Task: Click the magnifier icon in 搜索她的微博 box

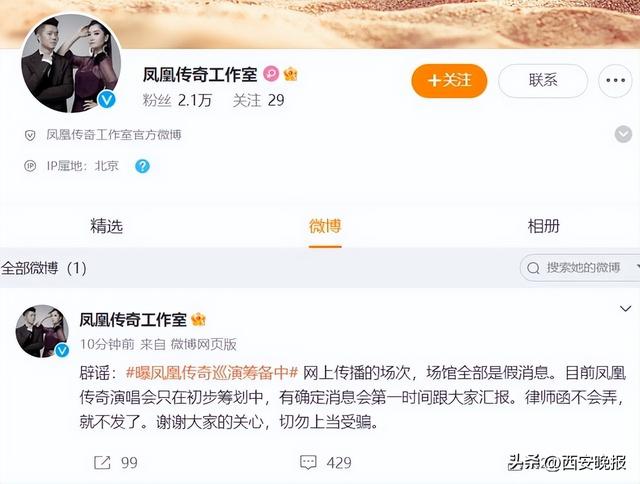Action: point(533,268)
